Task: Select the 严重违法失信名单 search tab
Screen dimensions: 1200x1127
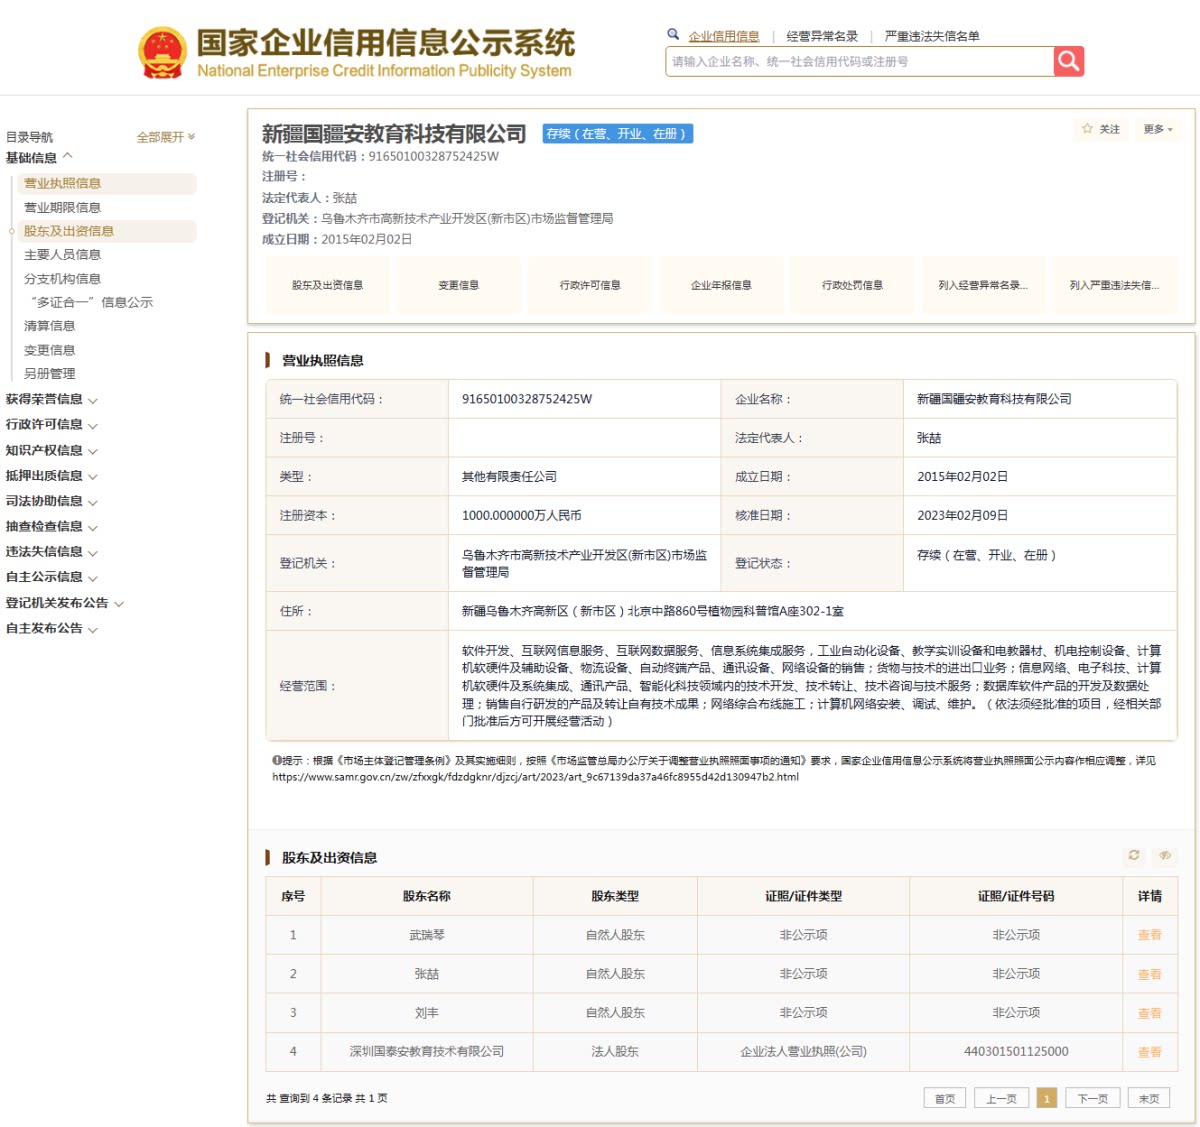Action: point(932,36)
